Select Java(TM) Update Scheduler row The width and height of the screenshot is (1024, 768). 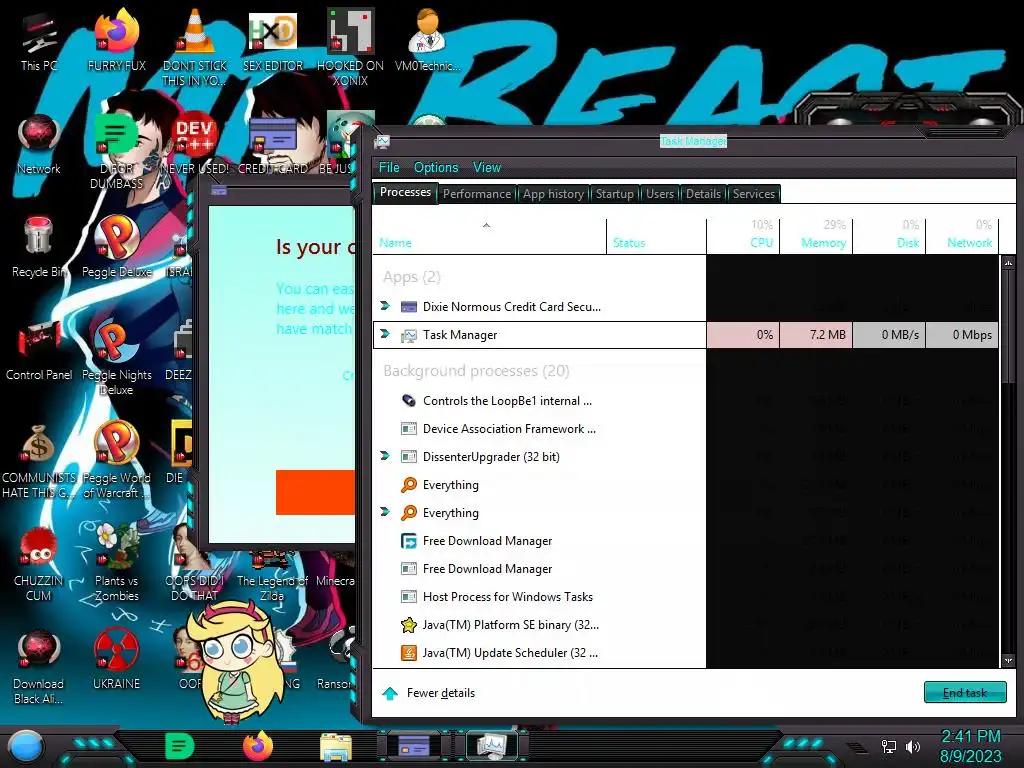tap(685, 653)
